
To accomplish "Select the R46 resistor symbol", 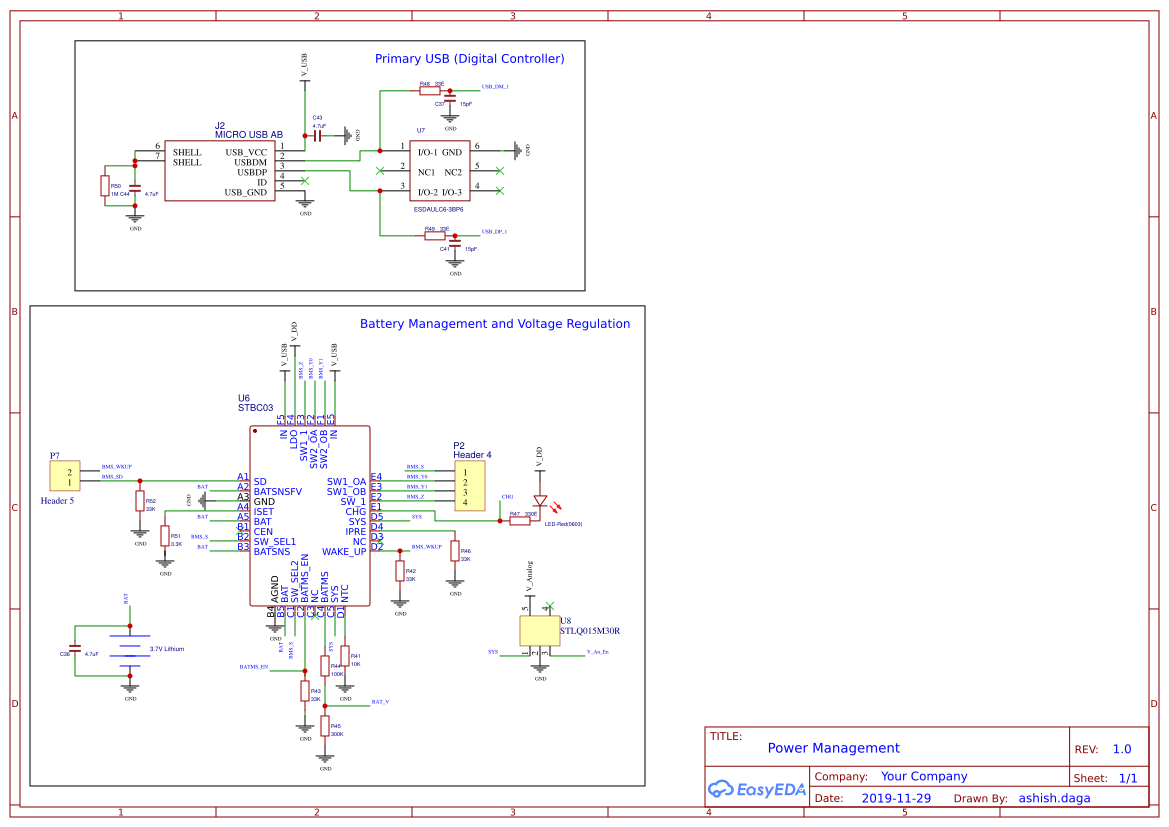I will 455,551.
